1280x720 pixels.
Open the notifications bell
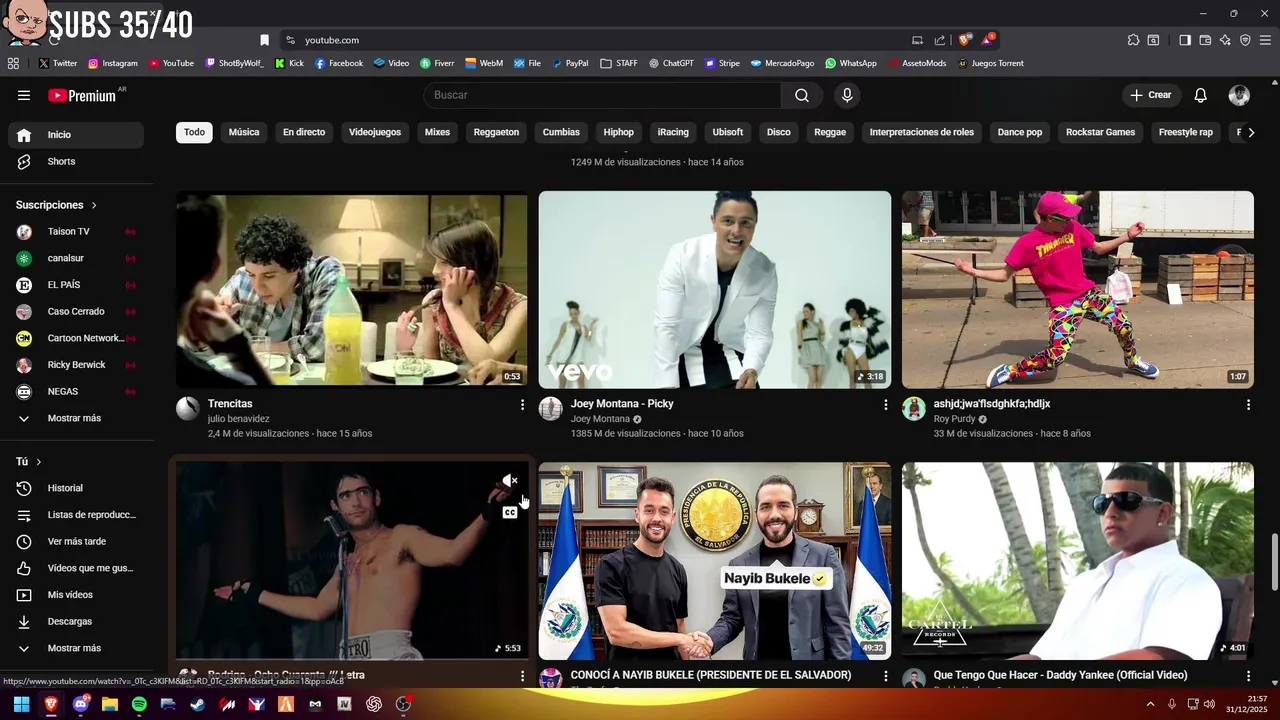coord(1201,95)
